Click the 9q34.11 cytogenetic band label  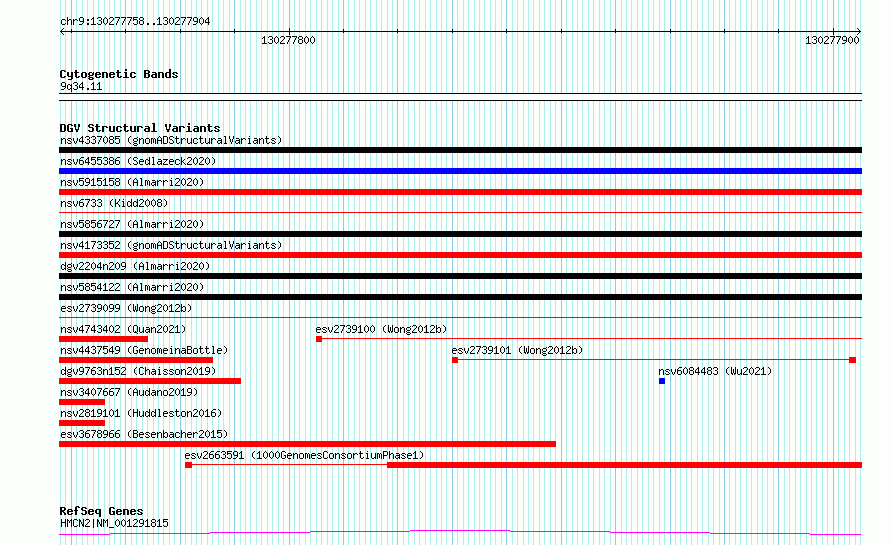tap(81, 86)
